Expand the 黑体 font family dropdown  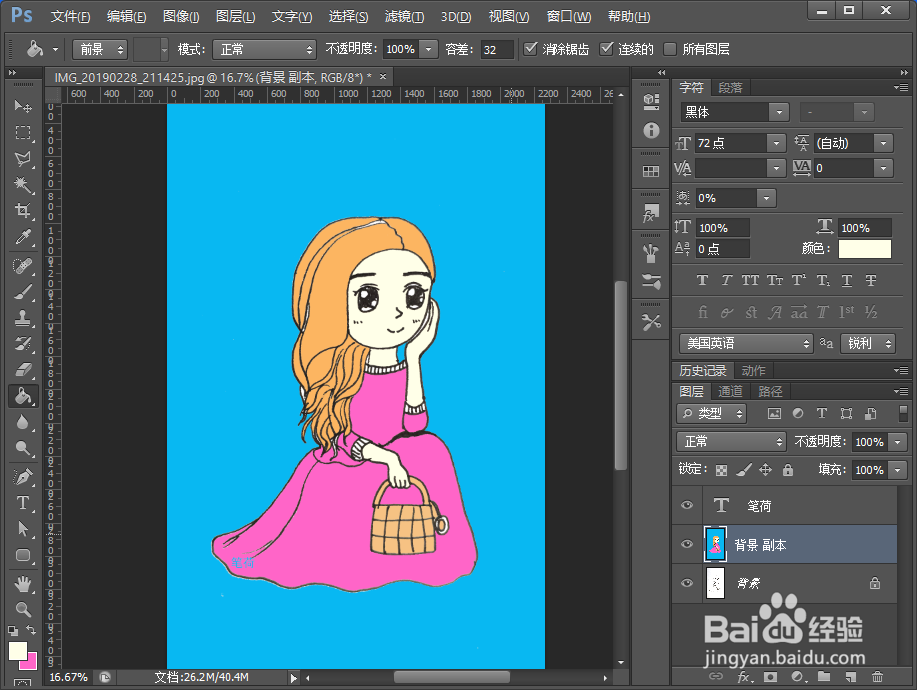pyautogui.click(x=778, y=113)
